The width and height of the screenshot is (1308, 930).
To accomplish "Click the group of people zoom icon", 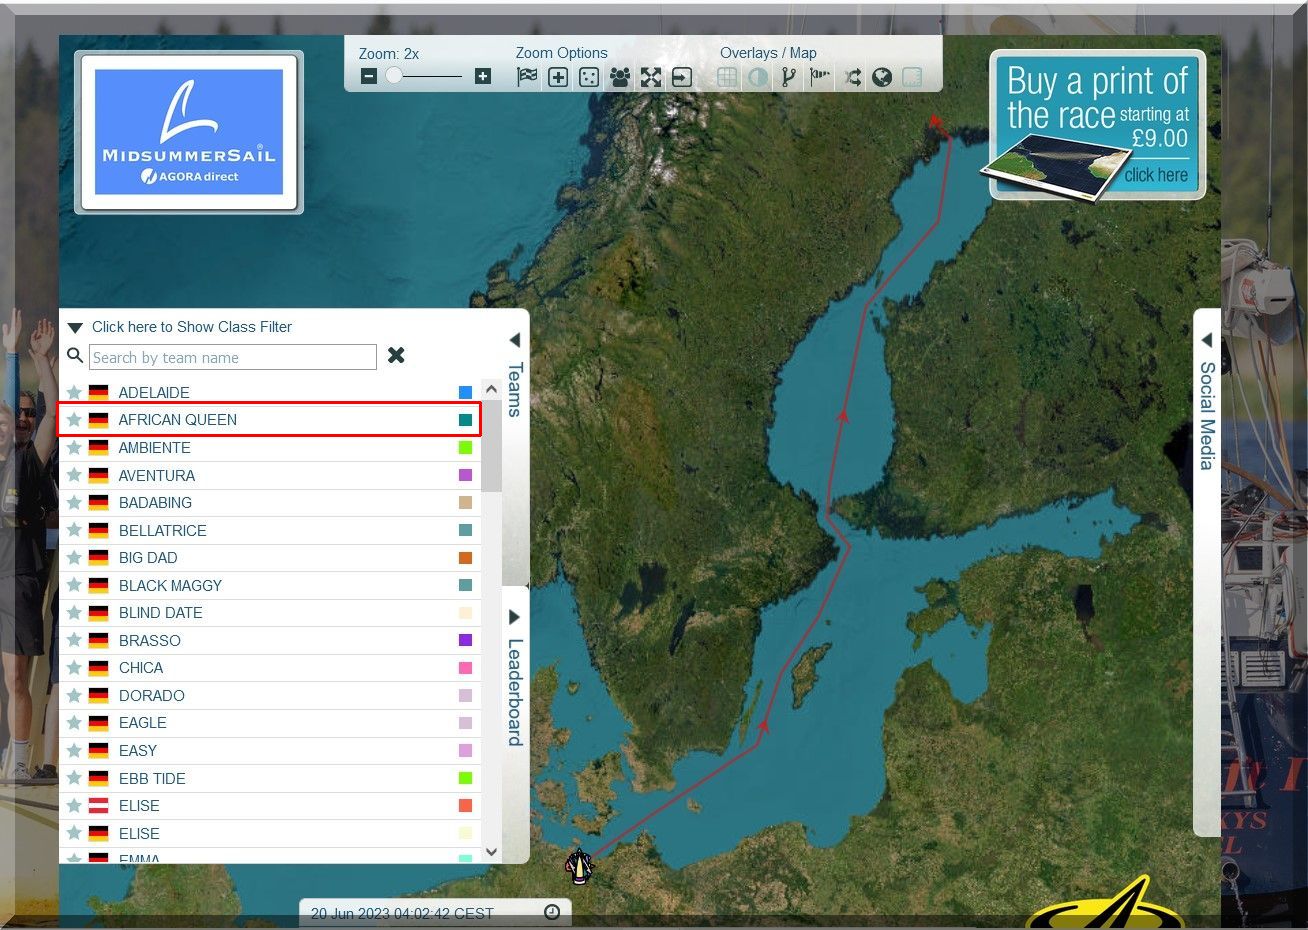I will coord(620,77).
